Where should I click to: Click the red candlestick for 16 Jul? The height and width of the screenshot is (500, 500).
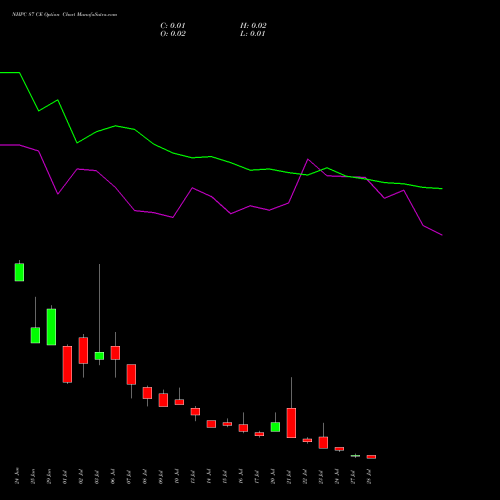click(x=243, y=428)
